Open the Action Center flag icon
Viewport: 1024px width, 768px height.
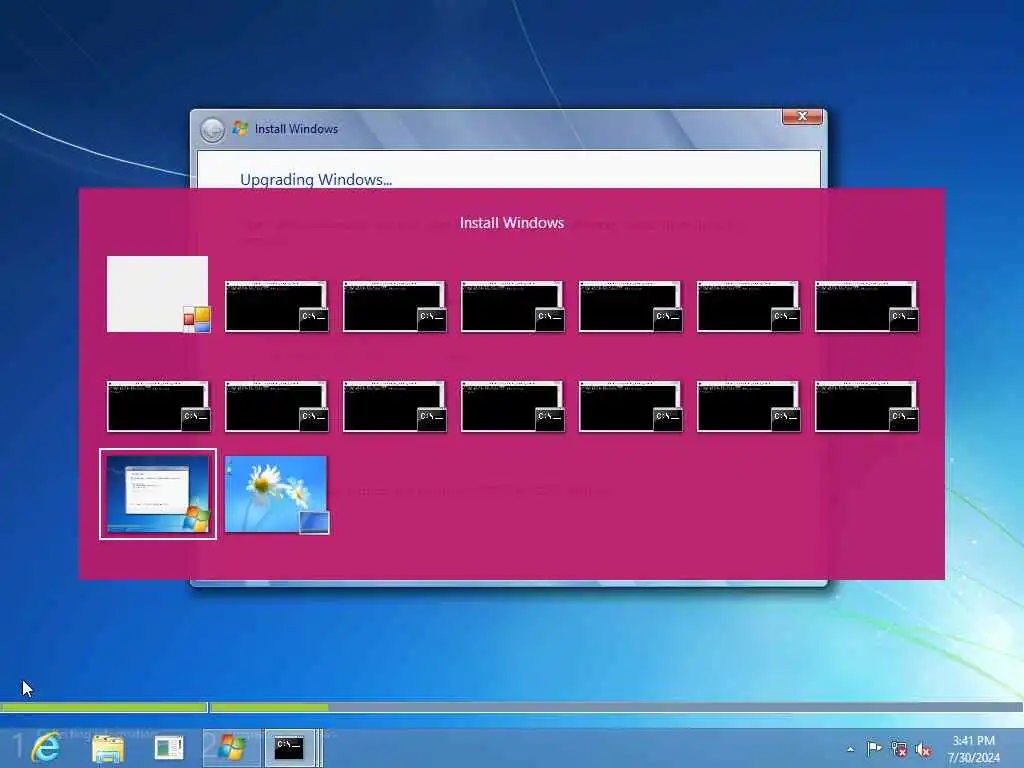pyautogui.click(x=874, y=749)
